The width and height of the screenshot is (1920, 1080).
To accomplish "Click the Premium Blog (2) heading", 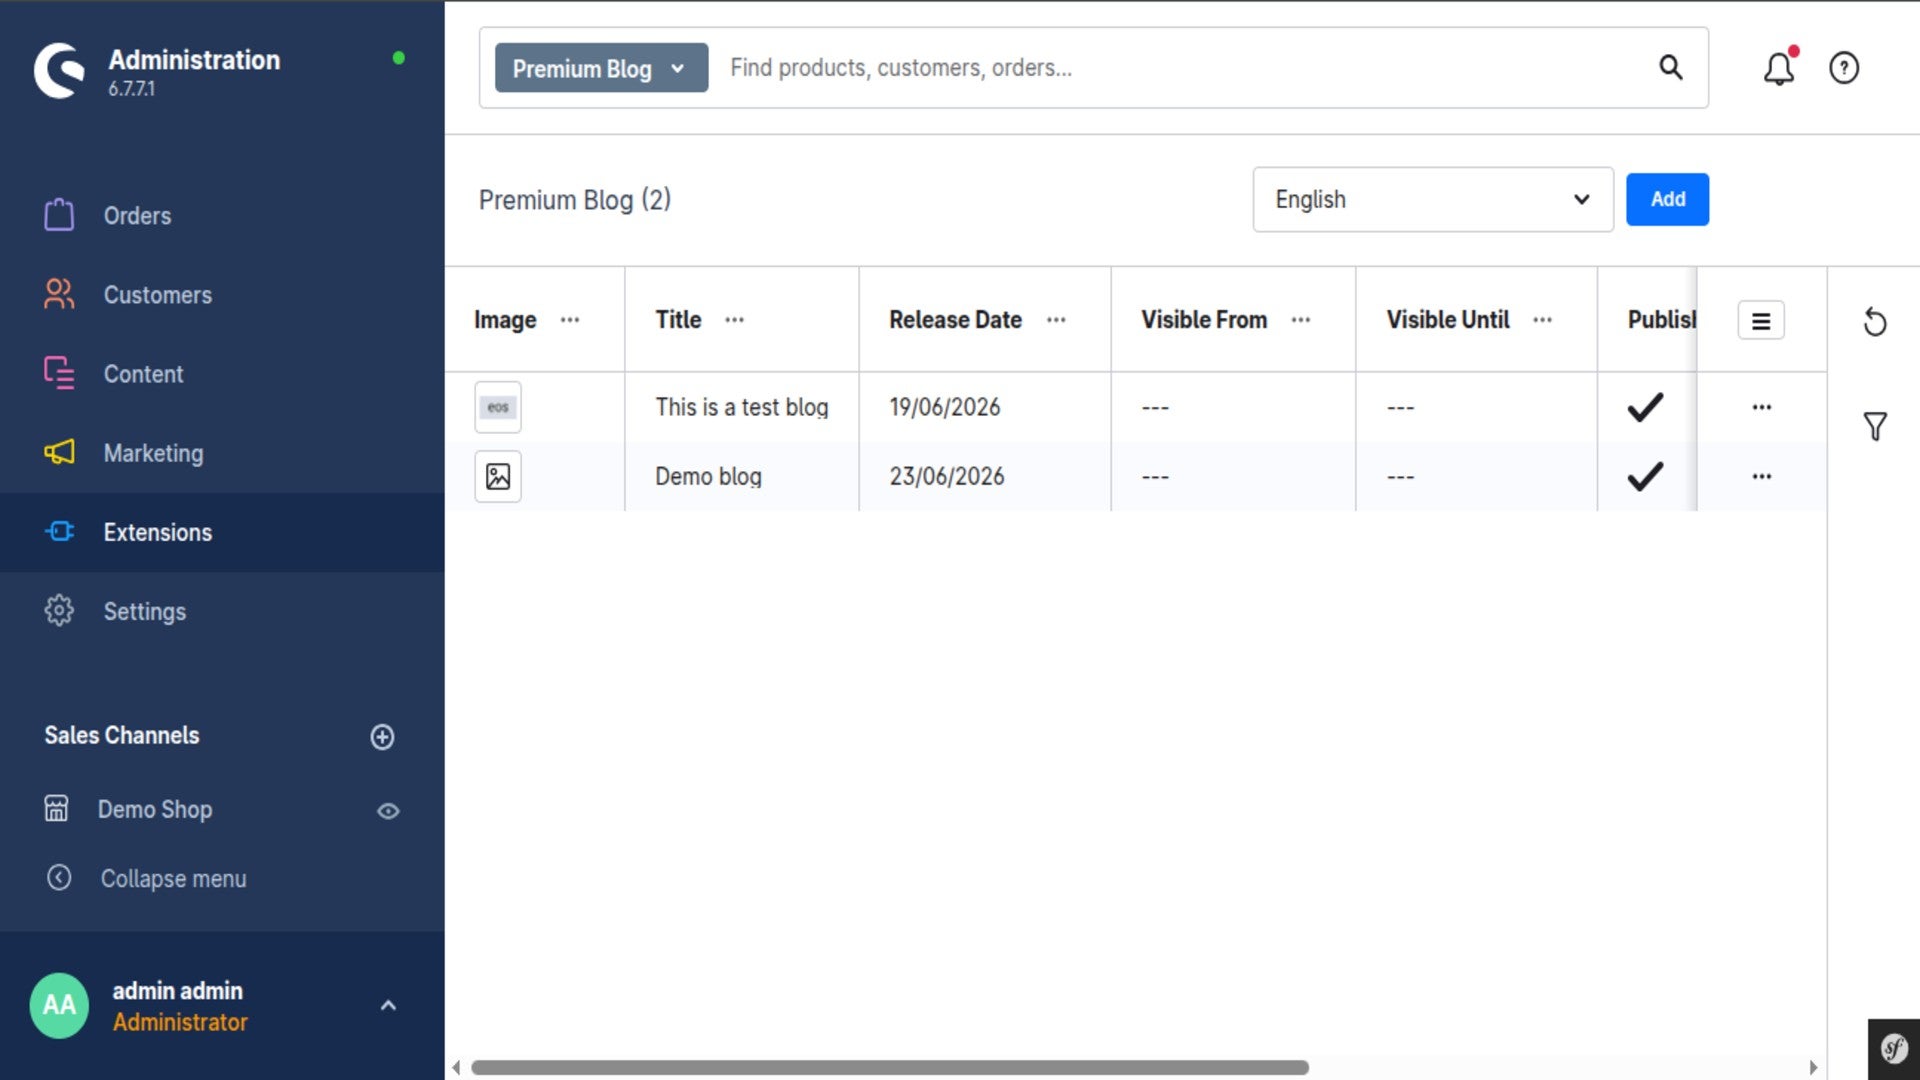I will point(574,200).
